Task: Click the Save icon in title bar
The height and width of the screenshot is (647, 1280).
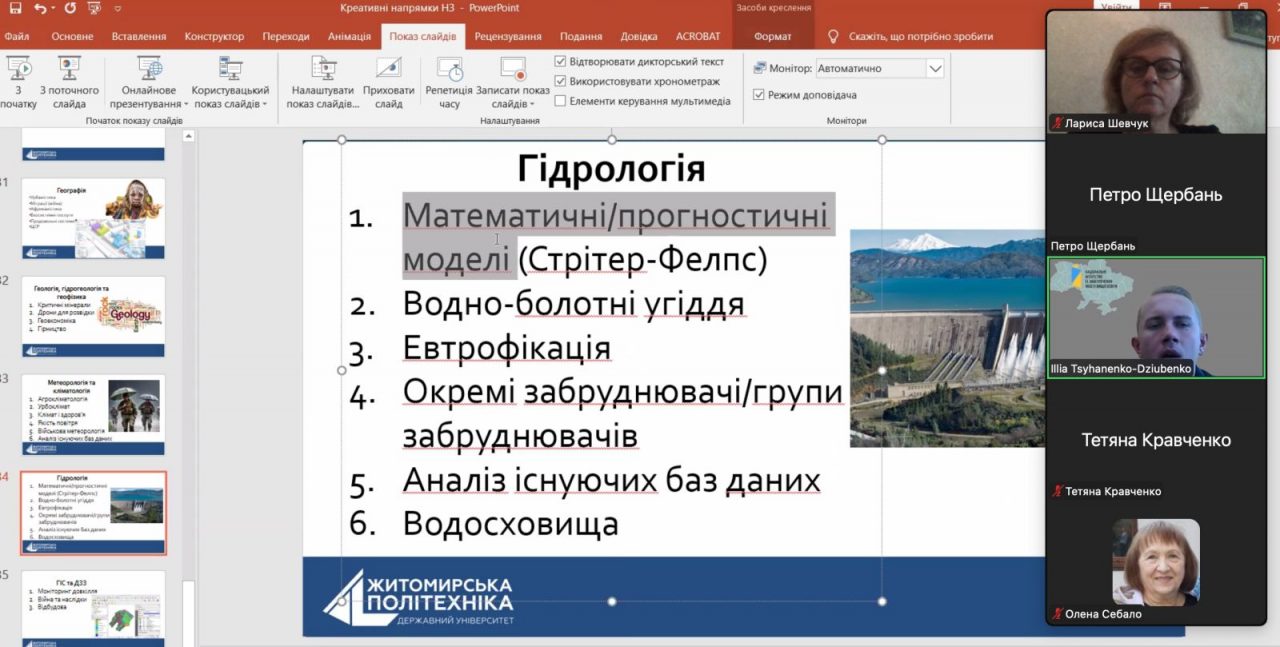Action: click(15, 8)
